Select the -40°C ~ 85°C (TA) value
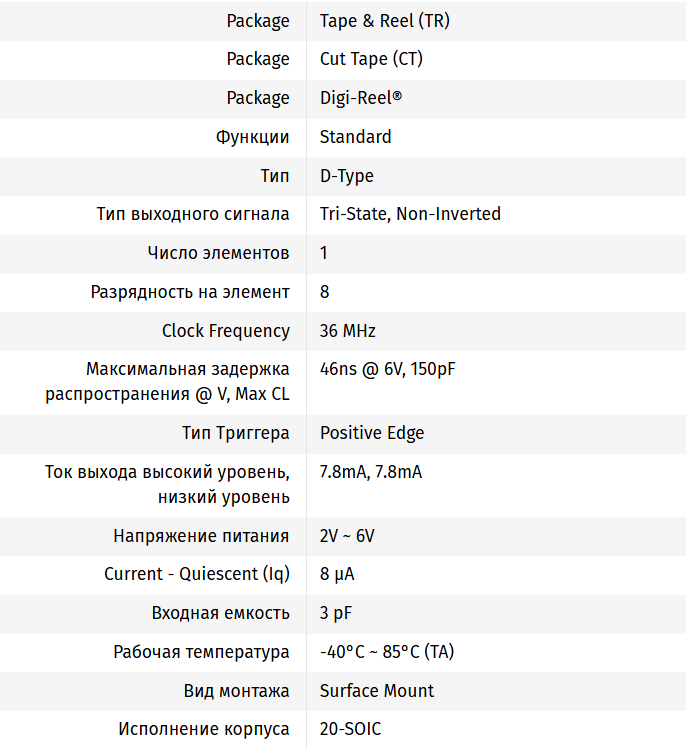The image size is (686, 750). coord(386,652)
